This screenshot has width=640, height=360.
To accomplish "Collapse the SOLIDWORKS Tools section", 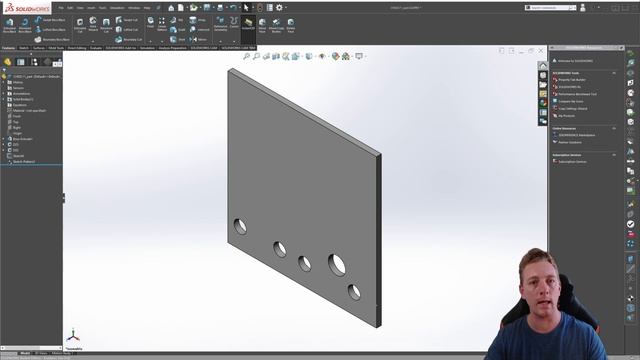I will tap(614, 73).
